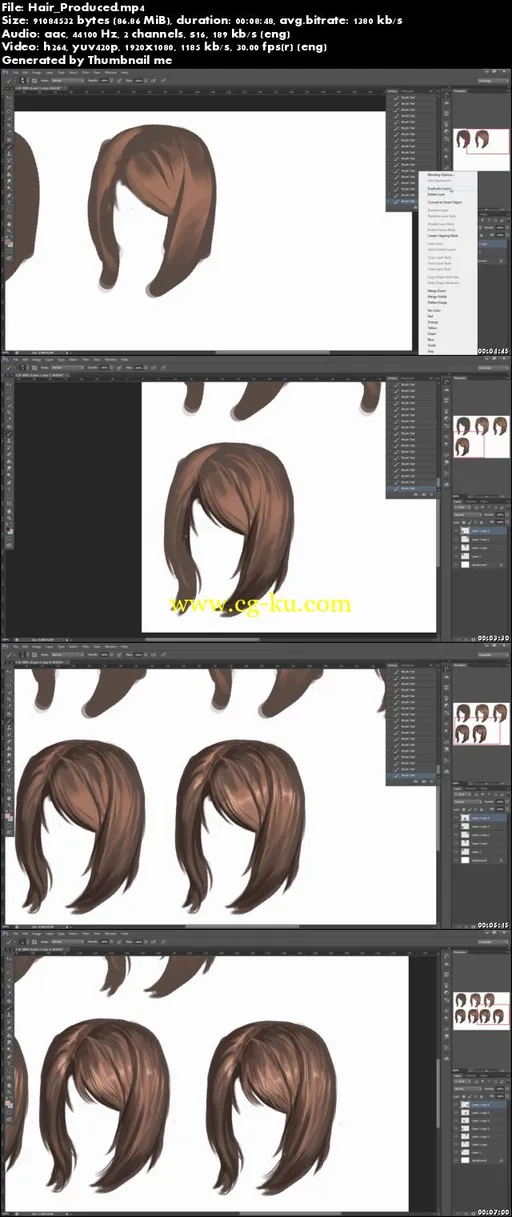Switch to the History tab in 00:03:30 frame
This screenshot has height=1217, width=512.
pyautogui.click(x=393, y=378)
